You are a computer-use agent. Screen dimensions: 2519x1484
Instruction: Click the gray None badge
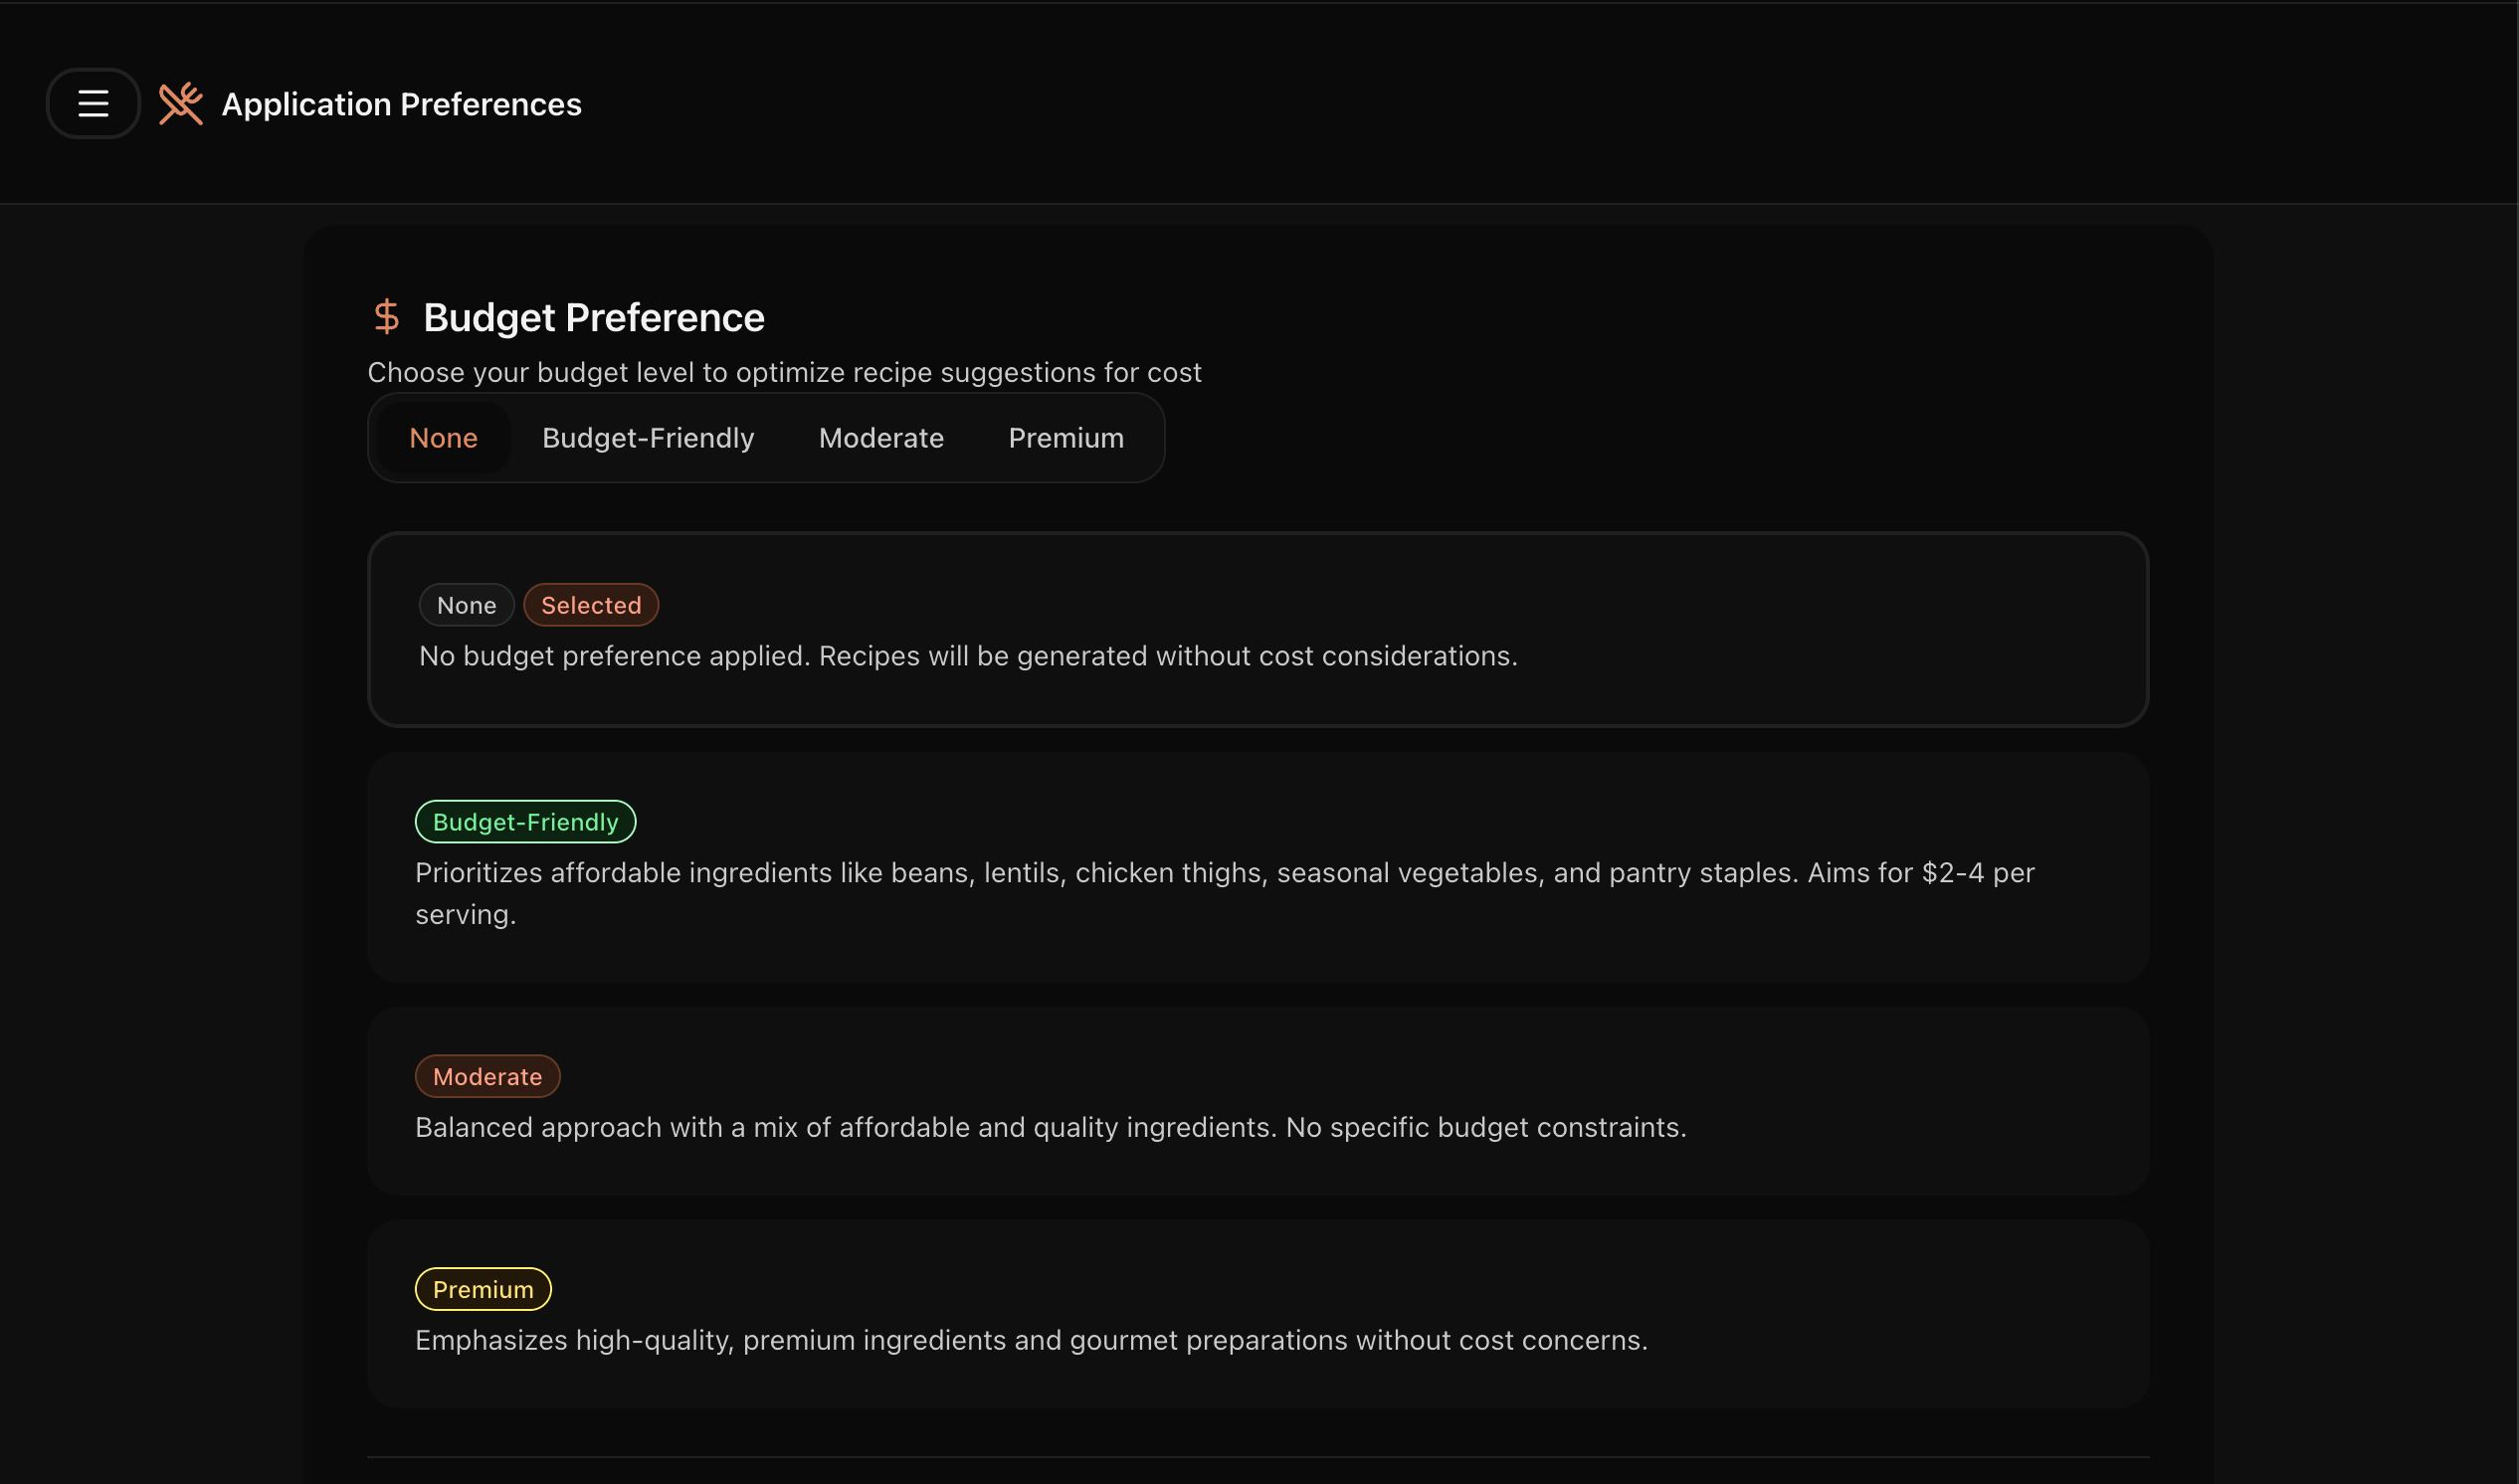[x=466, y=605]
